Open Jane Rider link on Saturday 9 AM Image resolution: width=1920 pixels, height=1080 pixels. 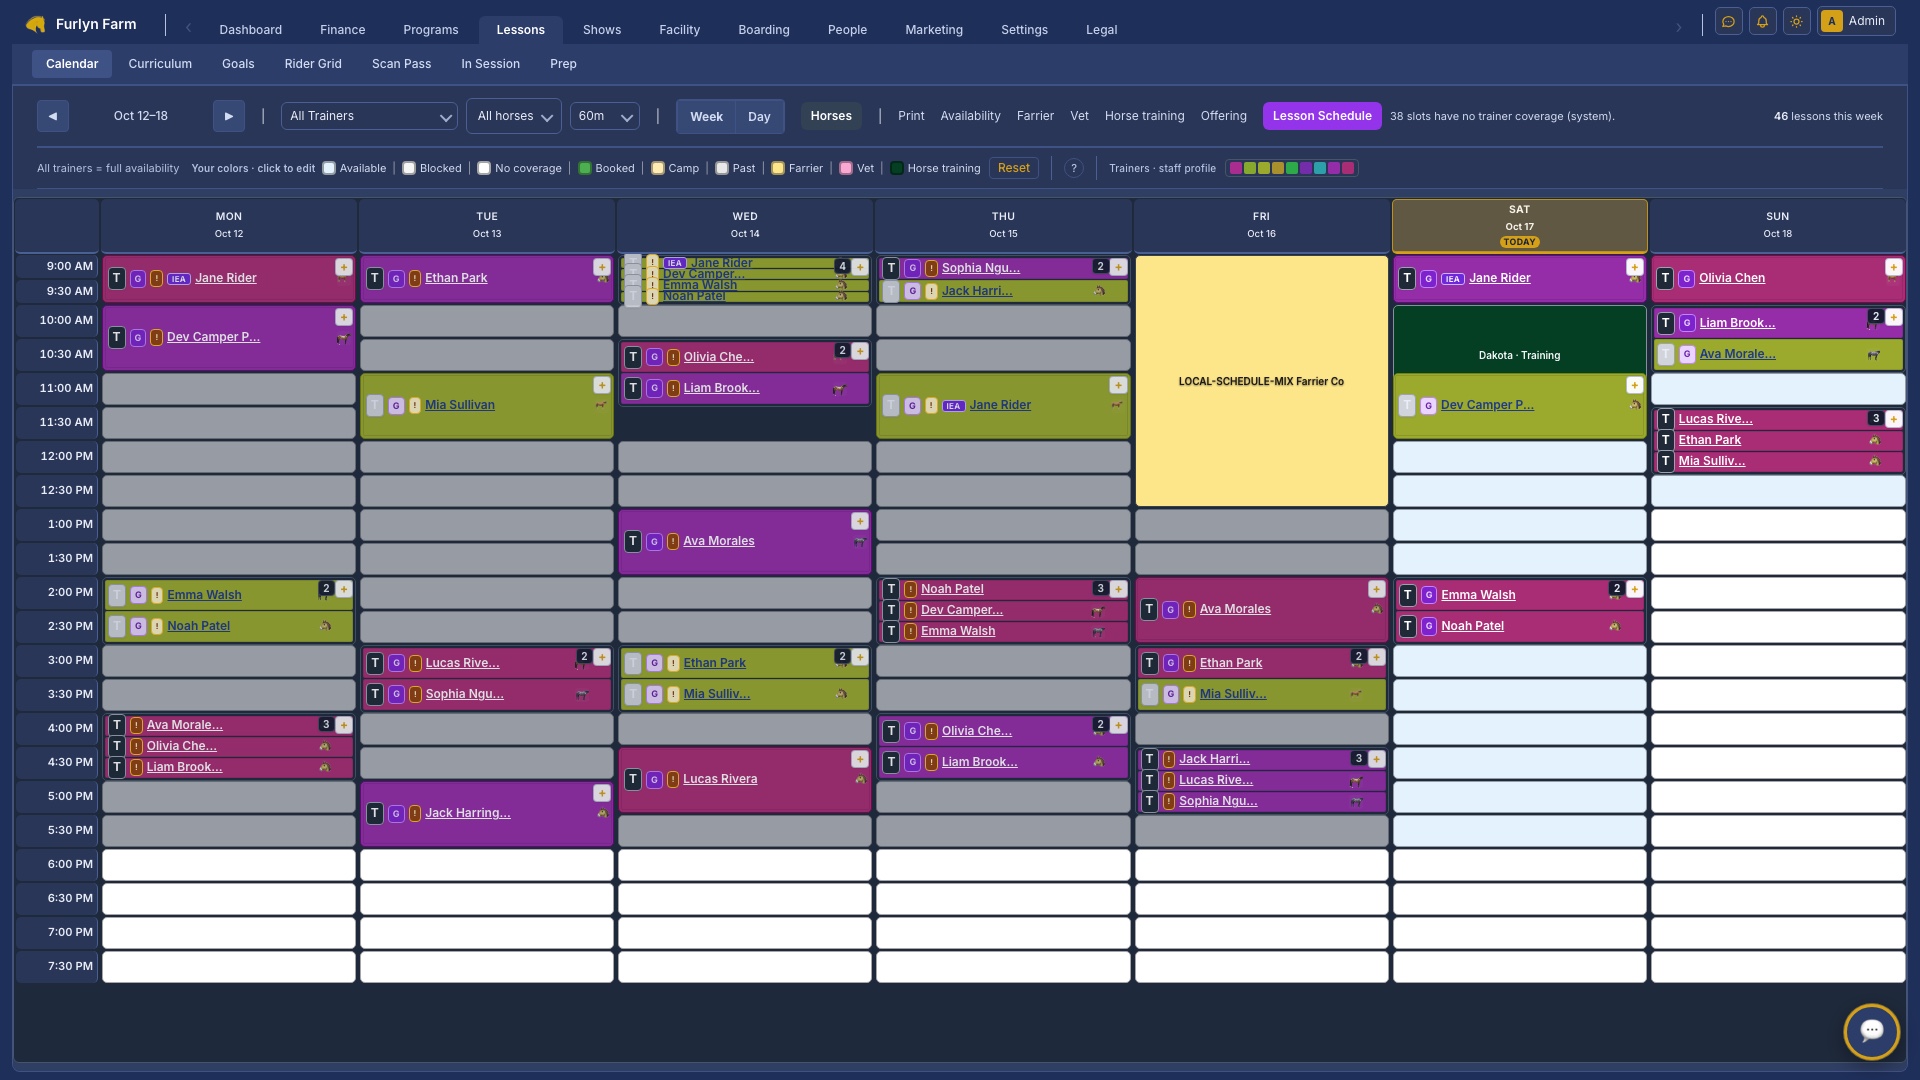pyautogui.click(x=1499, y=278)
